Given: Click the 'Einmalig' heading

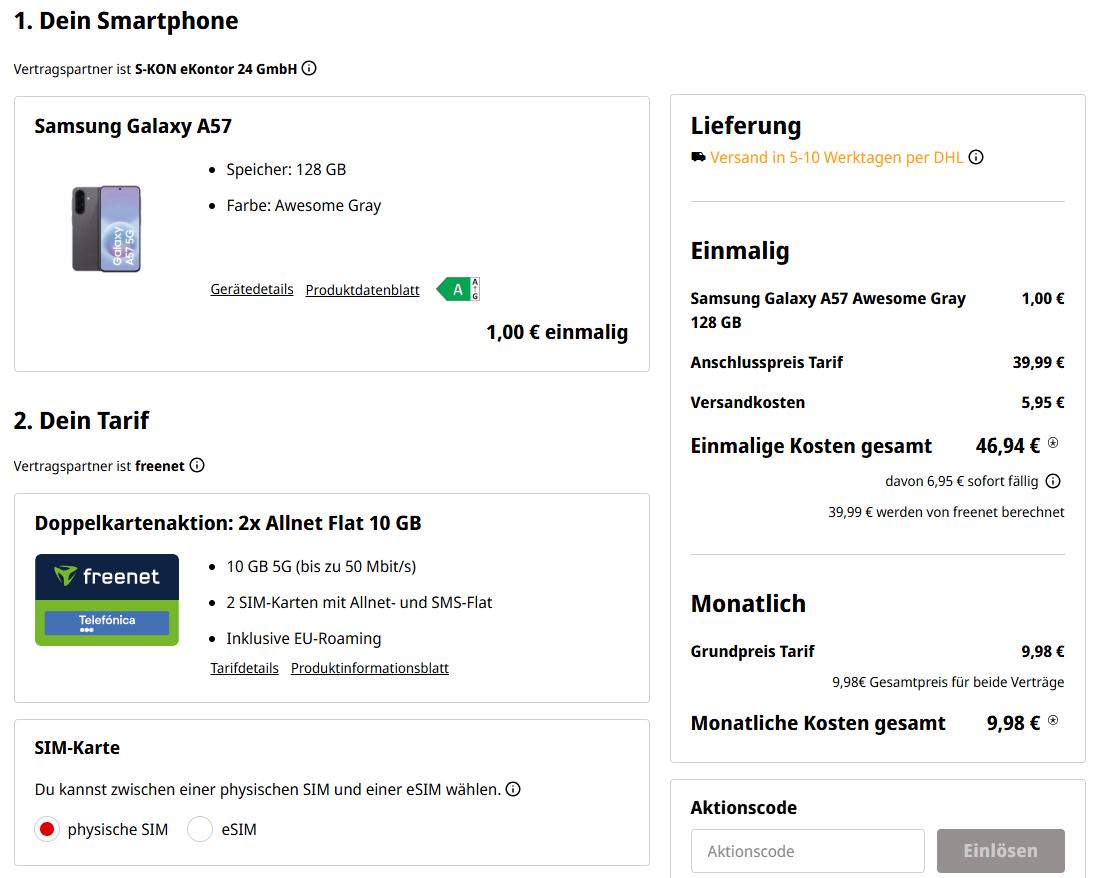Looking at the screenshot, I should point(740,250).
